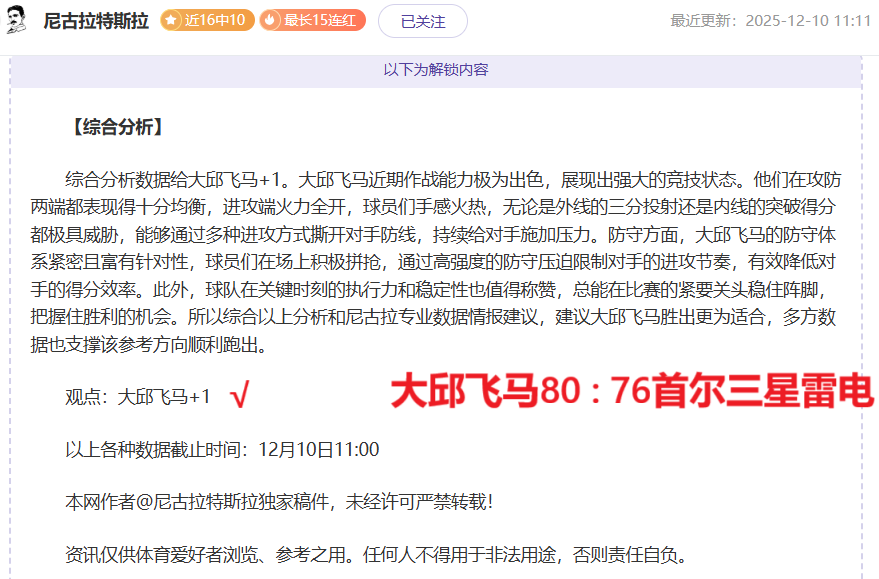This screenshot has height=579, width=879.
Task: Click the red check mark beside the prediction
Action: click(239, 396)
